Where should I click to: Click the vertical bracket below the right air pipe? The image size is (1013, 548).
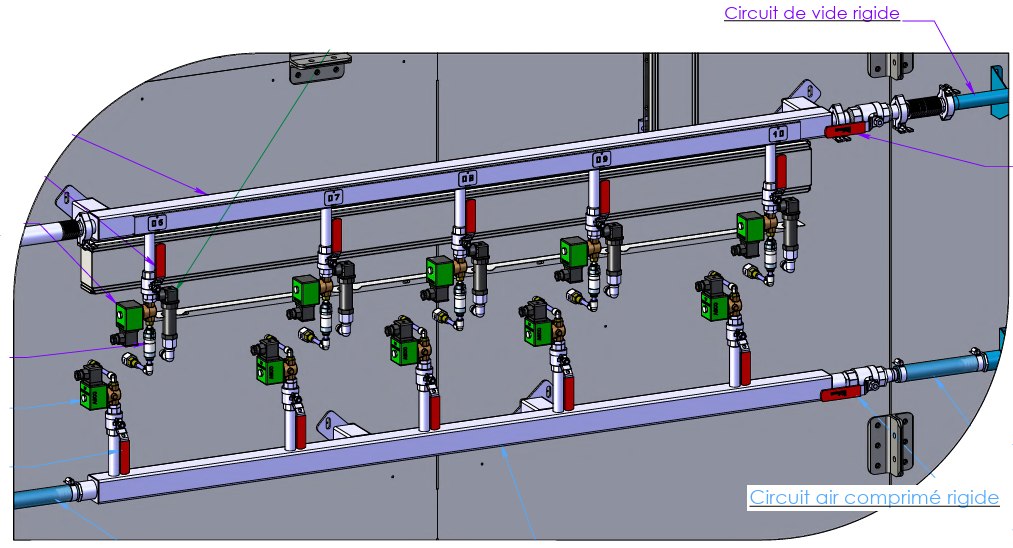point(890,445)
